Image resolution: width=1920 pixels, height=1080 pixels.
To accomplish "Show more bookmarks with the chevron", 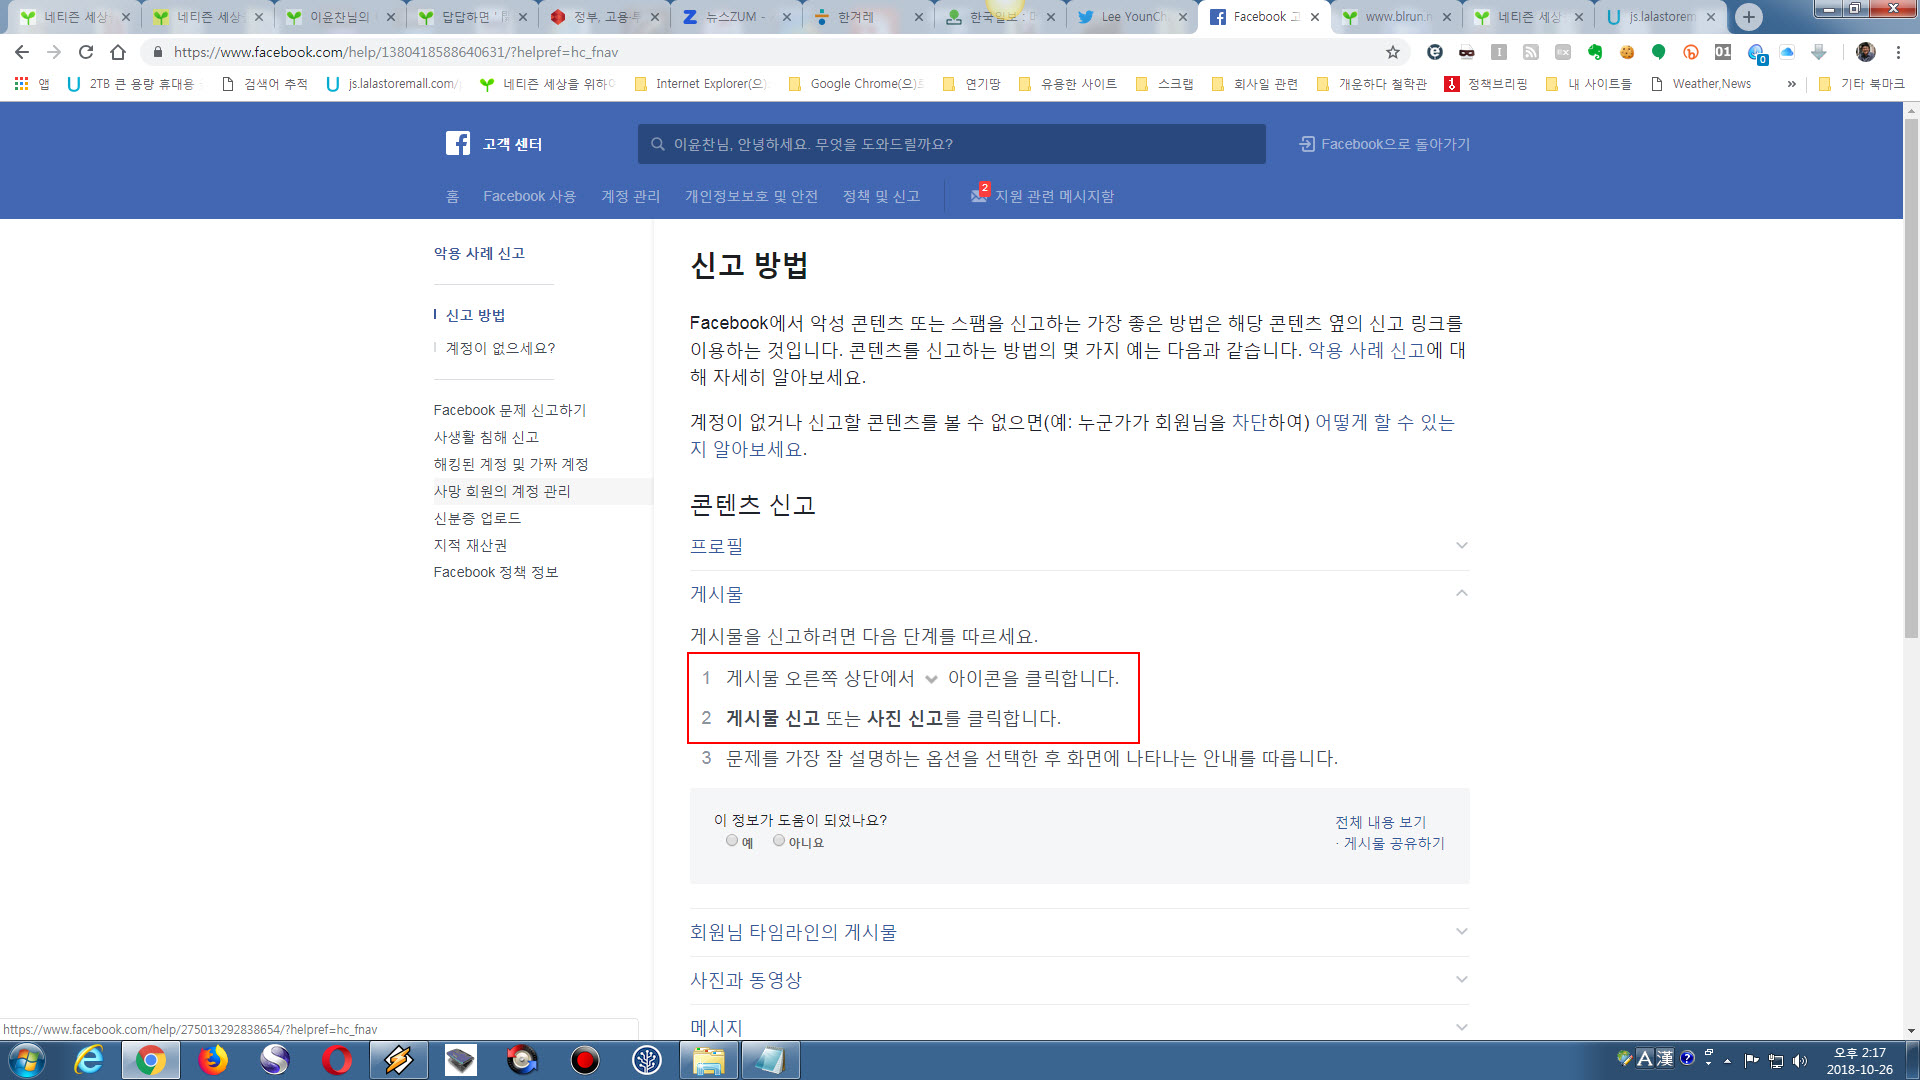I will click(x=1791, y=84).
